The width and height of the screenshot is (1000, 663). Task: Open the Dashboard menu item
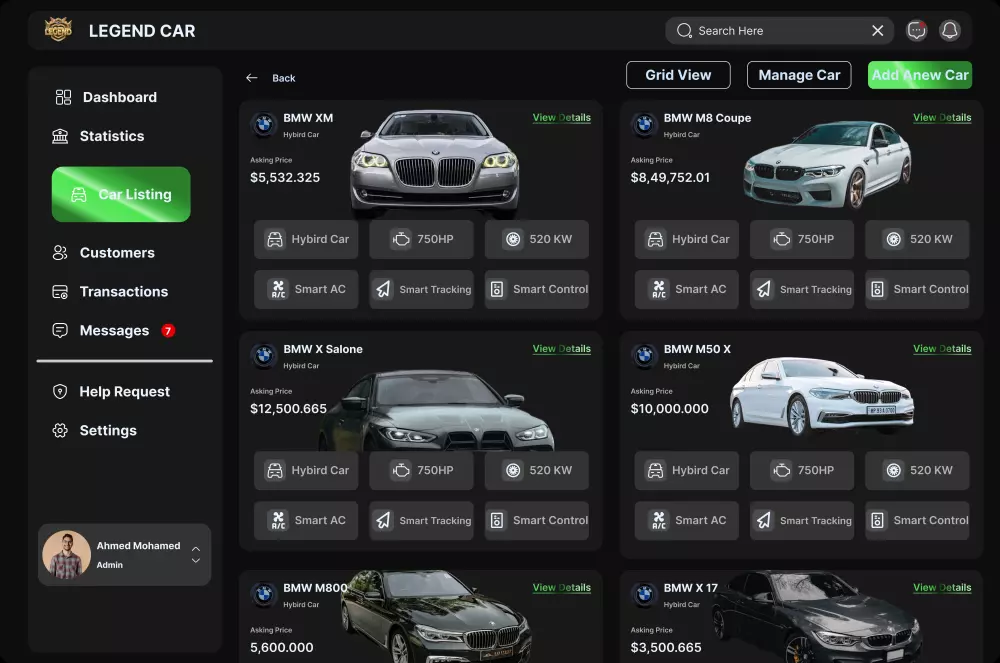pyautogui.click(x=106, y=97)
